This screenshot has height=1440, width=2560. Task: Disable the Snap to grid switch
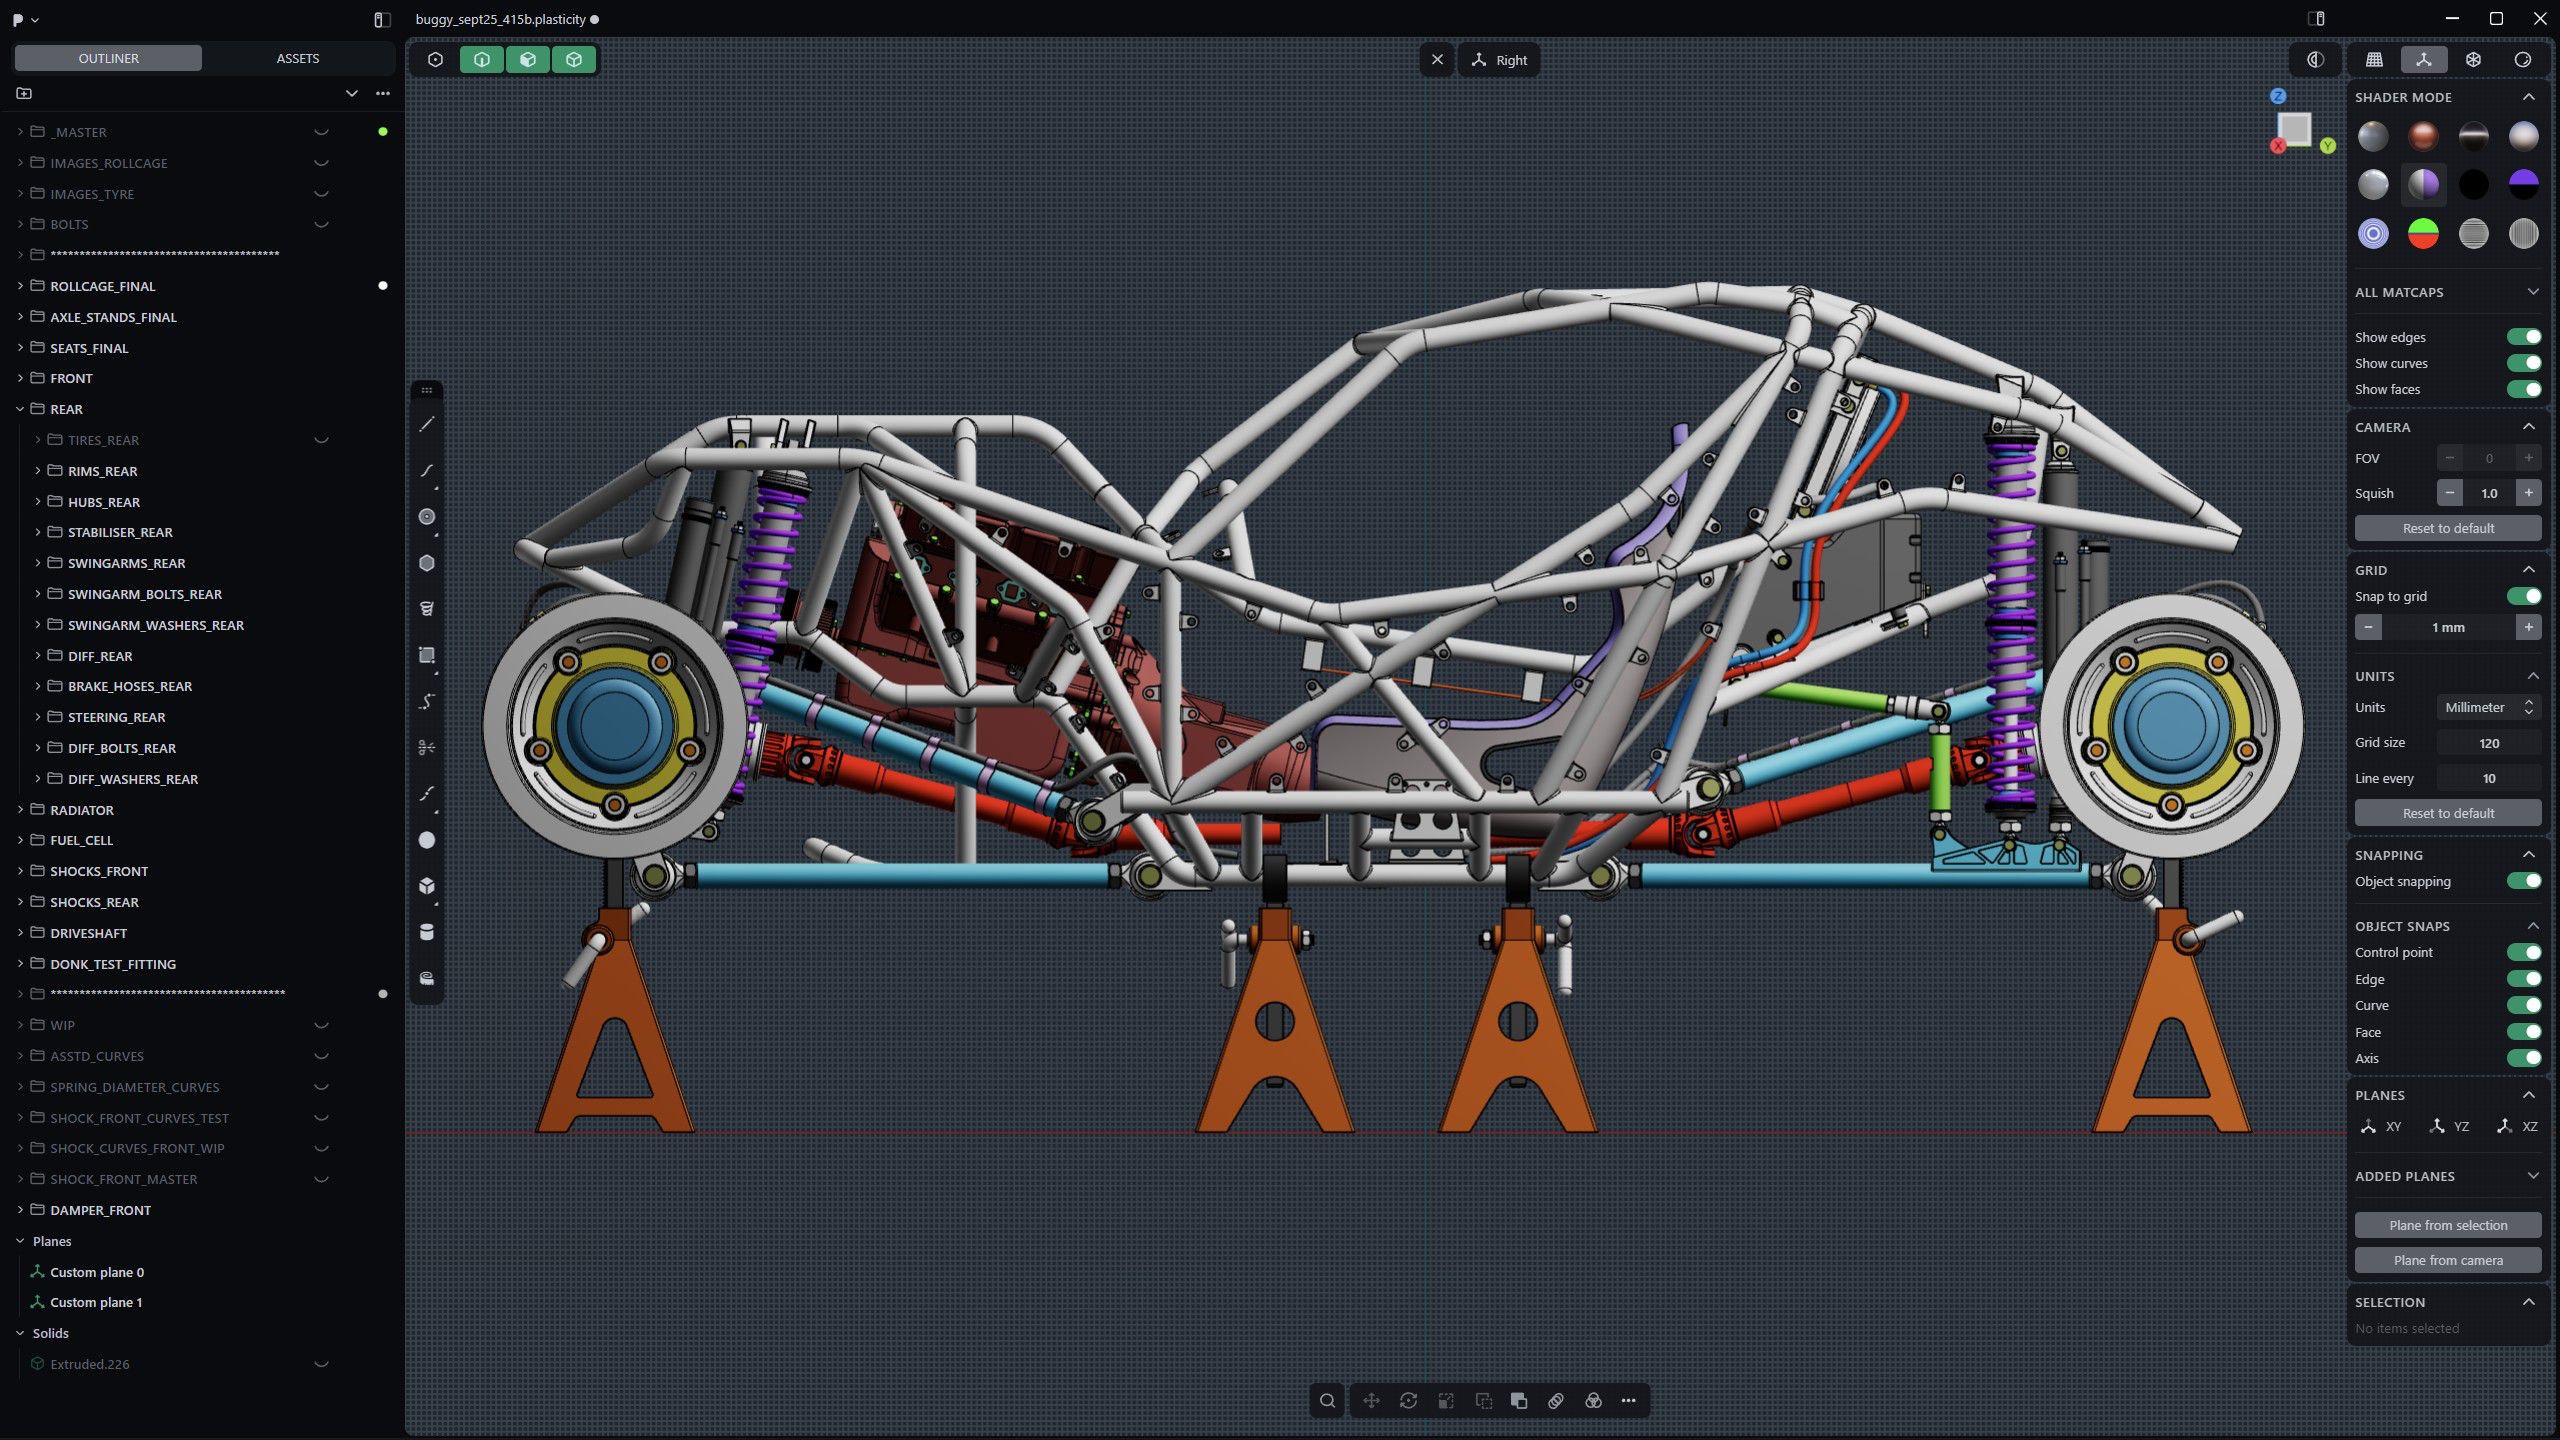[x=2523, y=596]
